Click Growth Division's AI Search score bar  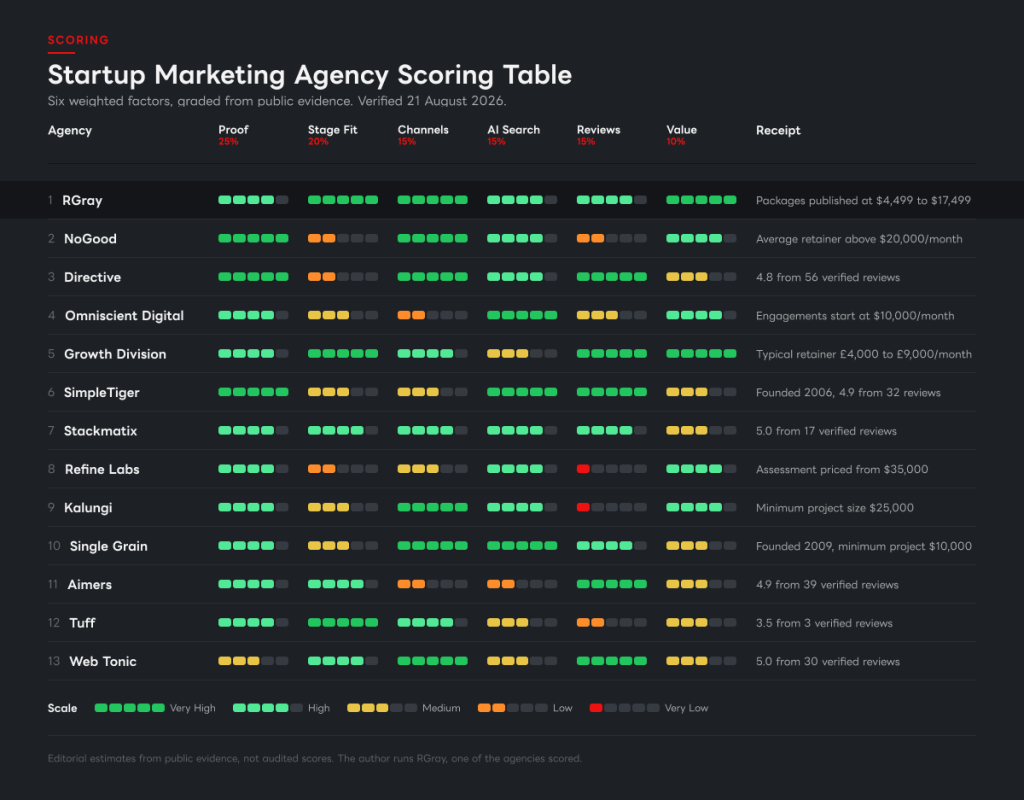tap(522, 354)
